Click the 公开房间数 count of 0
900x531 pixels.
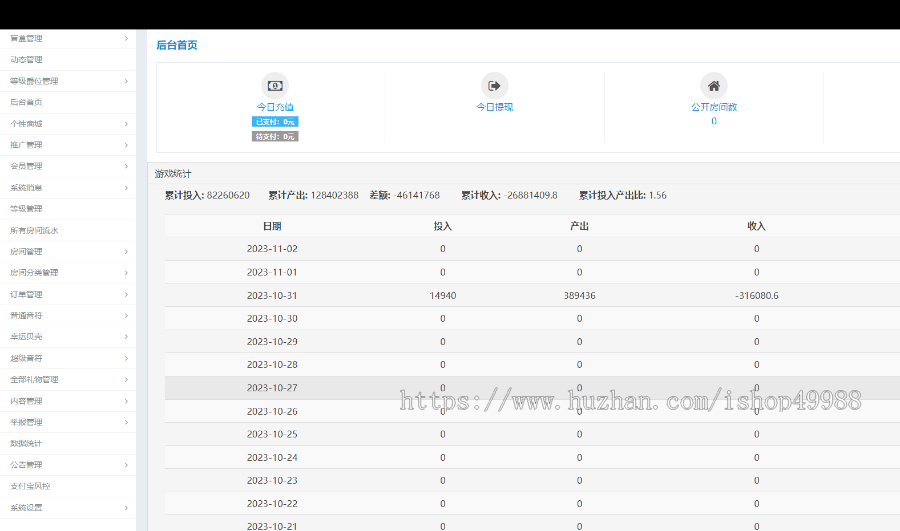click(x=713, y=121)
